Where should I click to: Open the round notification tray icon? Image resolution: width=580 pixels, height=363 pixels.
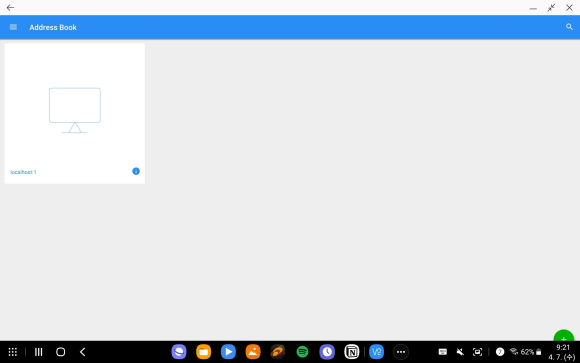pyautogui.click(x=500, y=352)
